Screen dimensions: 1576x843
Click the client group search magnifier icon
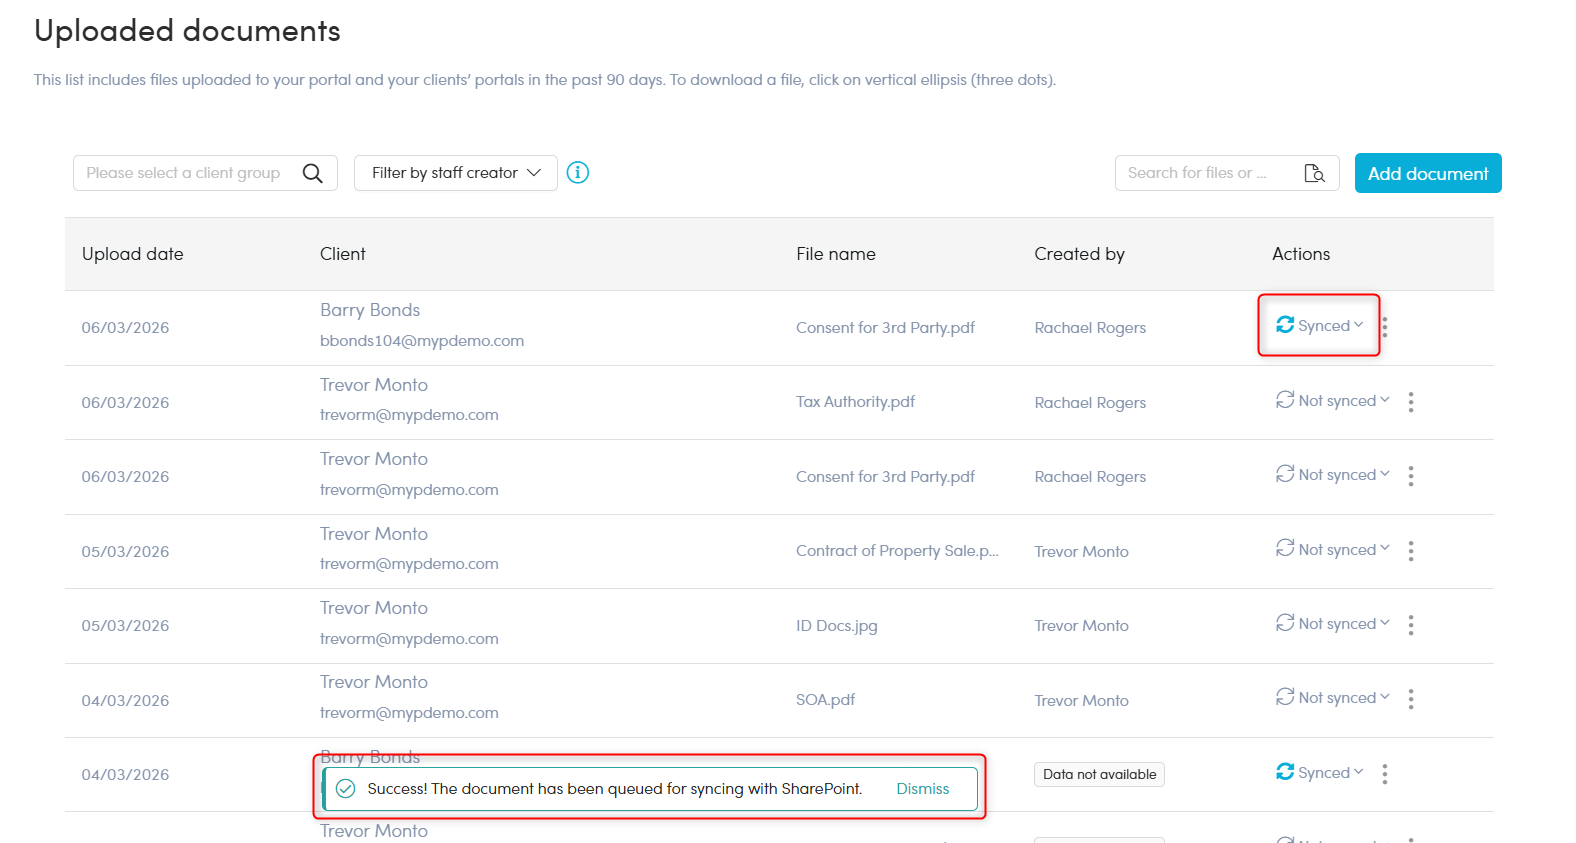[312, 173]
